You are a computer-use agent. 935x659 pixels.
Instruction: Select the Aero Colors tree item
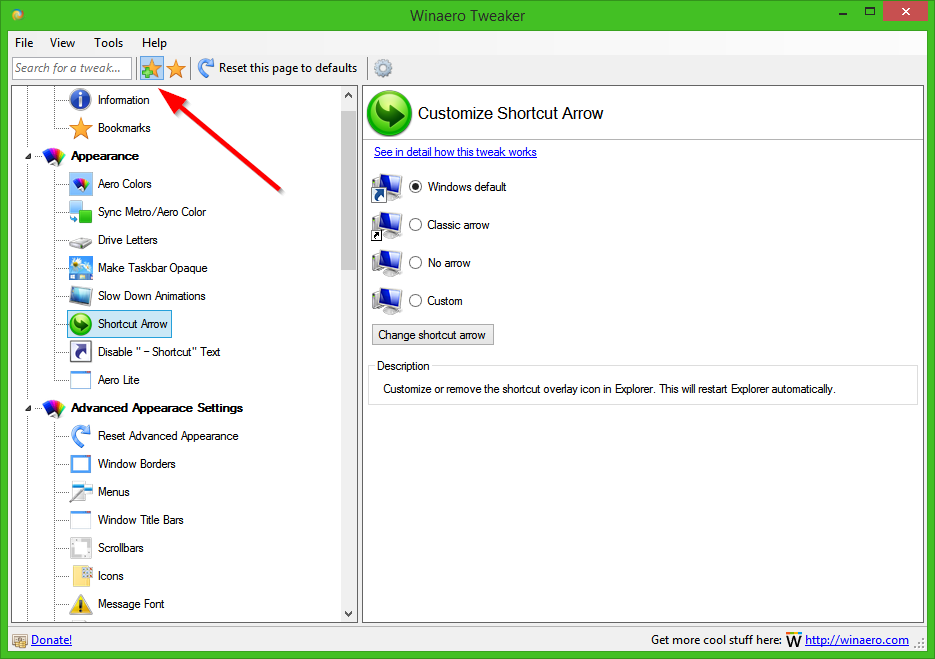(125, 184)
